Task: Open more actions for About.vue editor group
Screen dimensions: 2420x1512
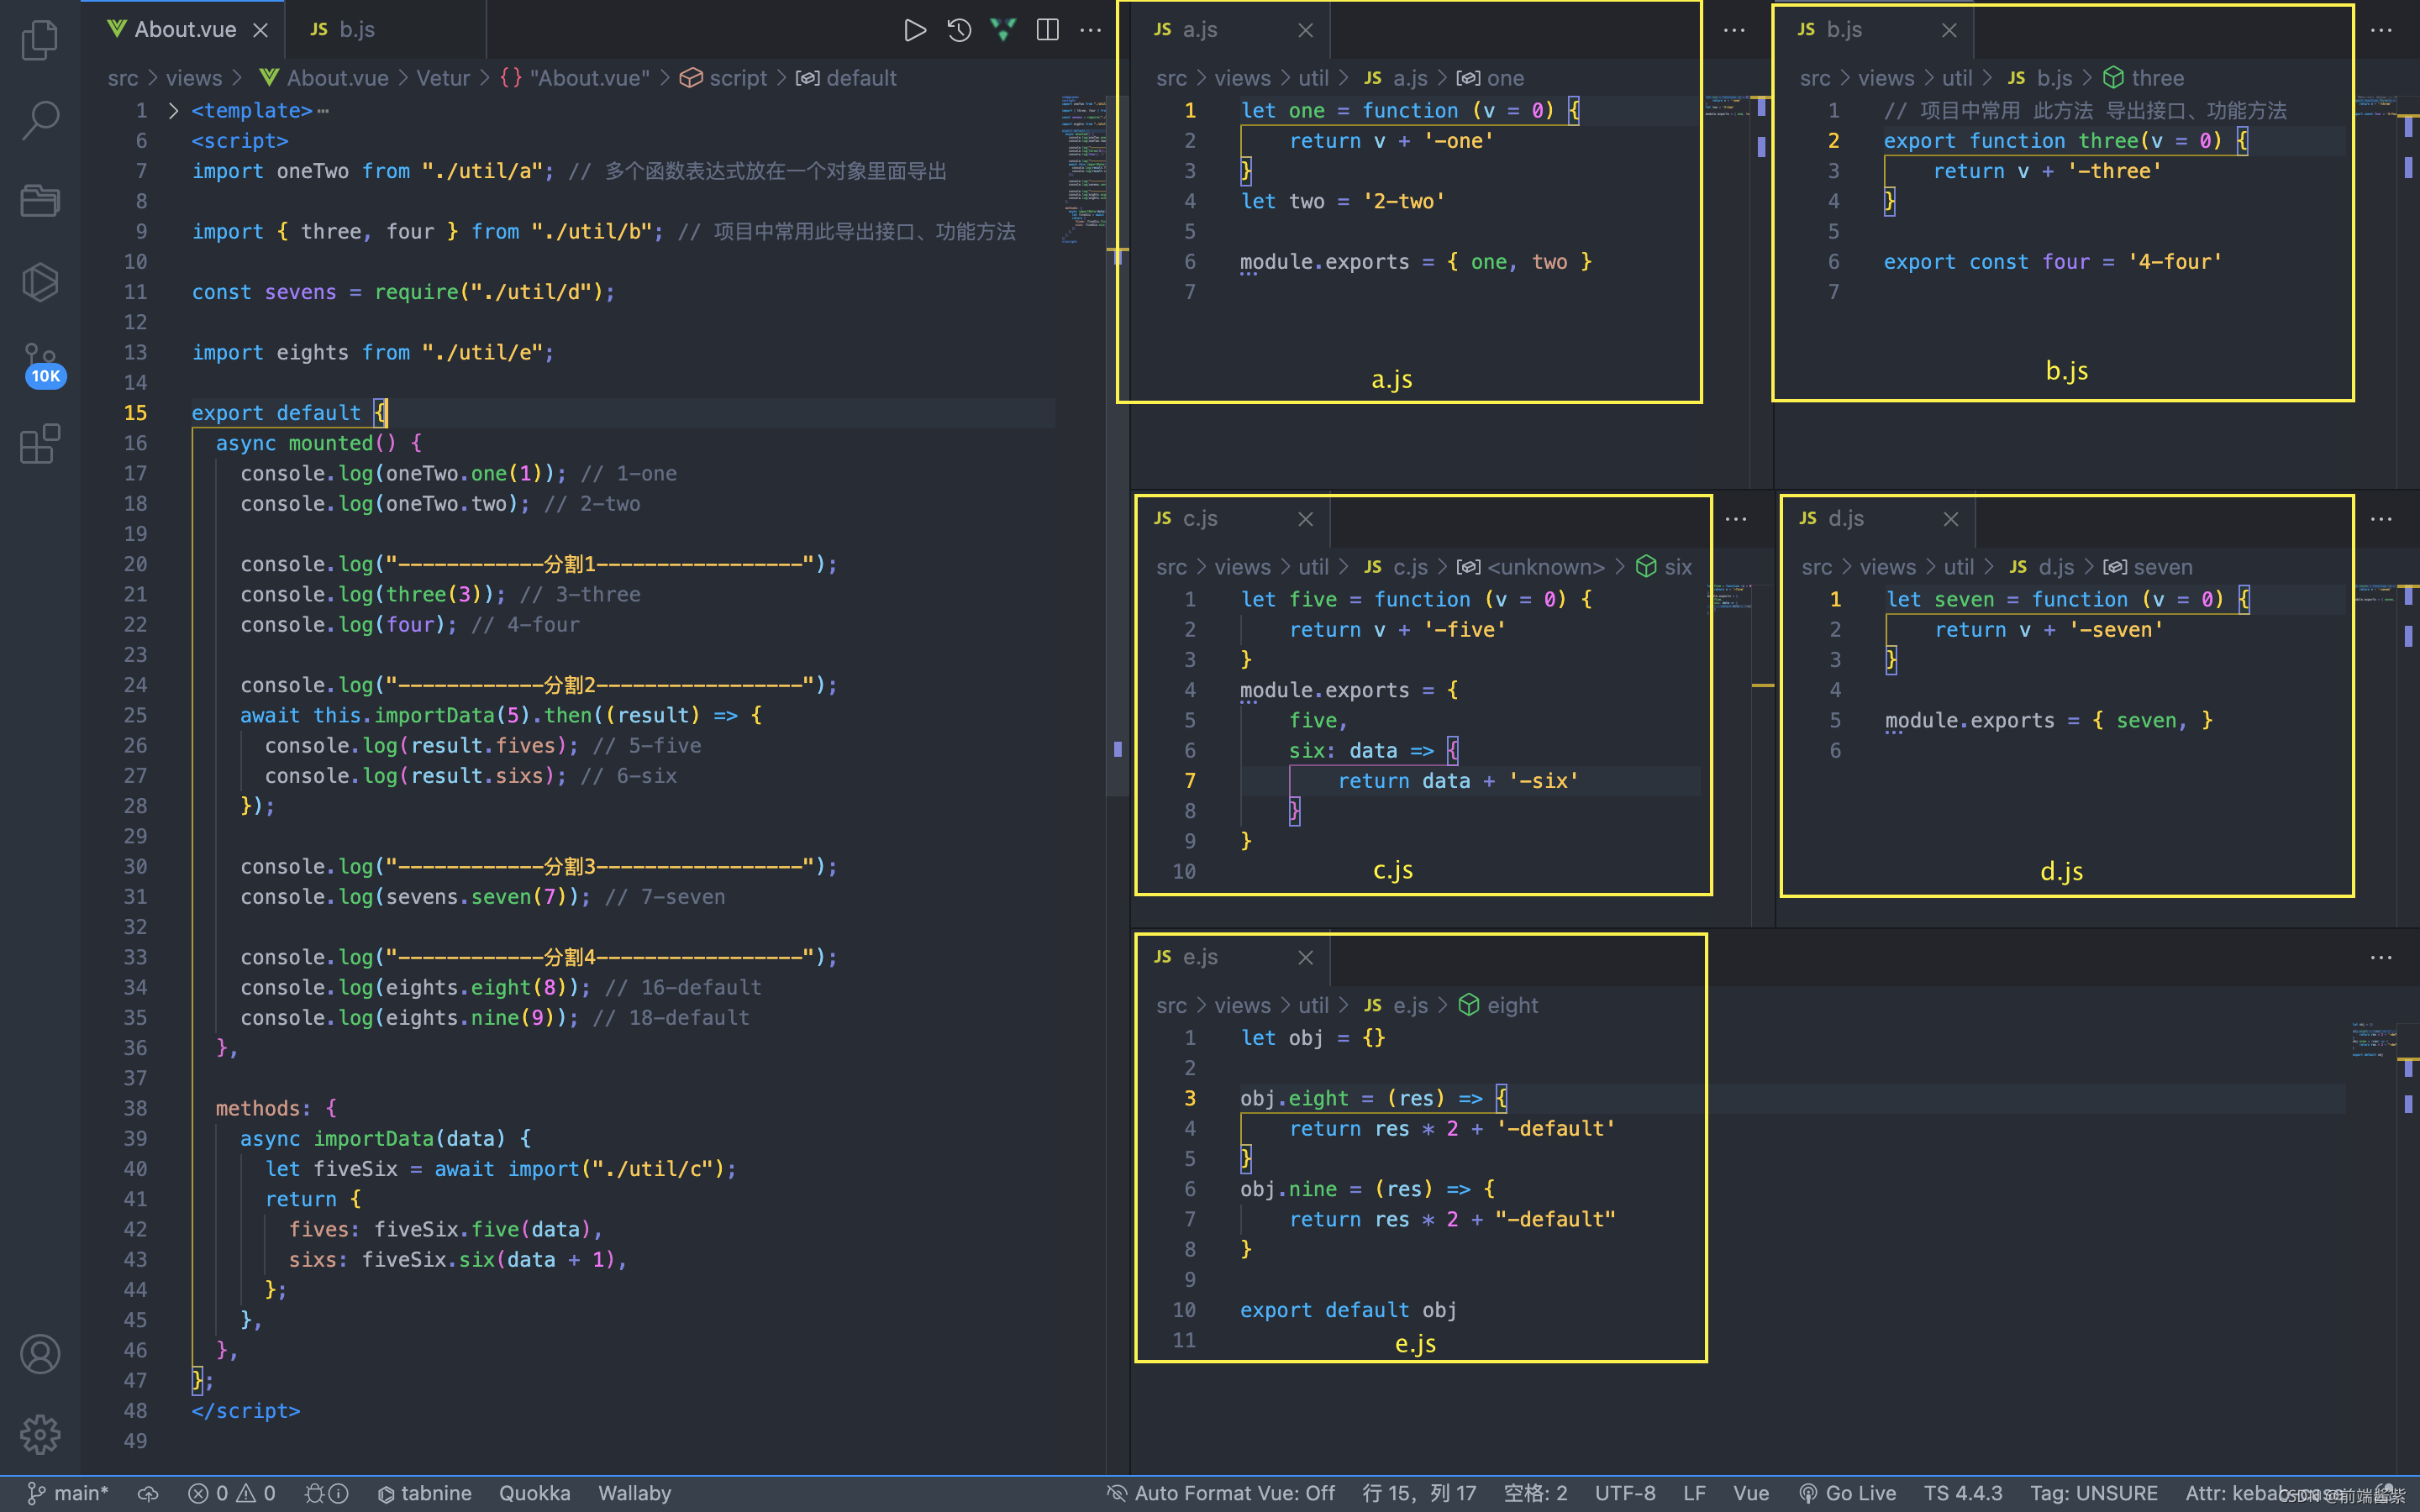Action: point(1091,30)
